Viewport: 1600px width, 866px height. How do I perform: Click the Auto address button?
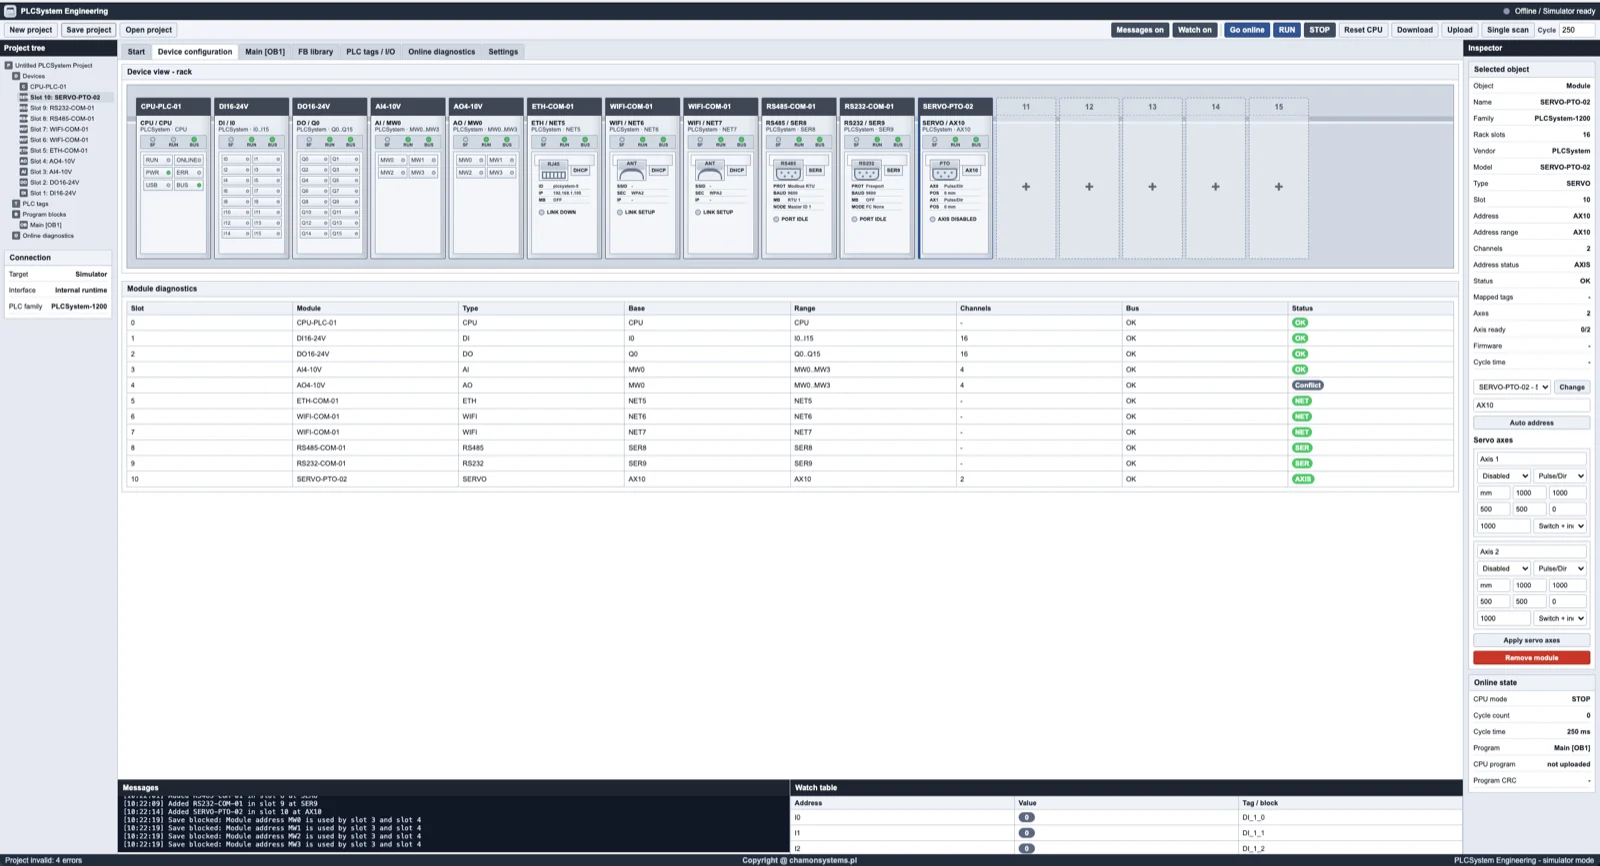(1531, 423)
